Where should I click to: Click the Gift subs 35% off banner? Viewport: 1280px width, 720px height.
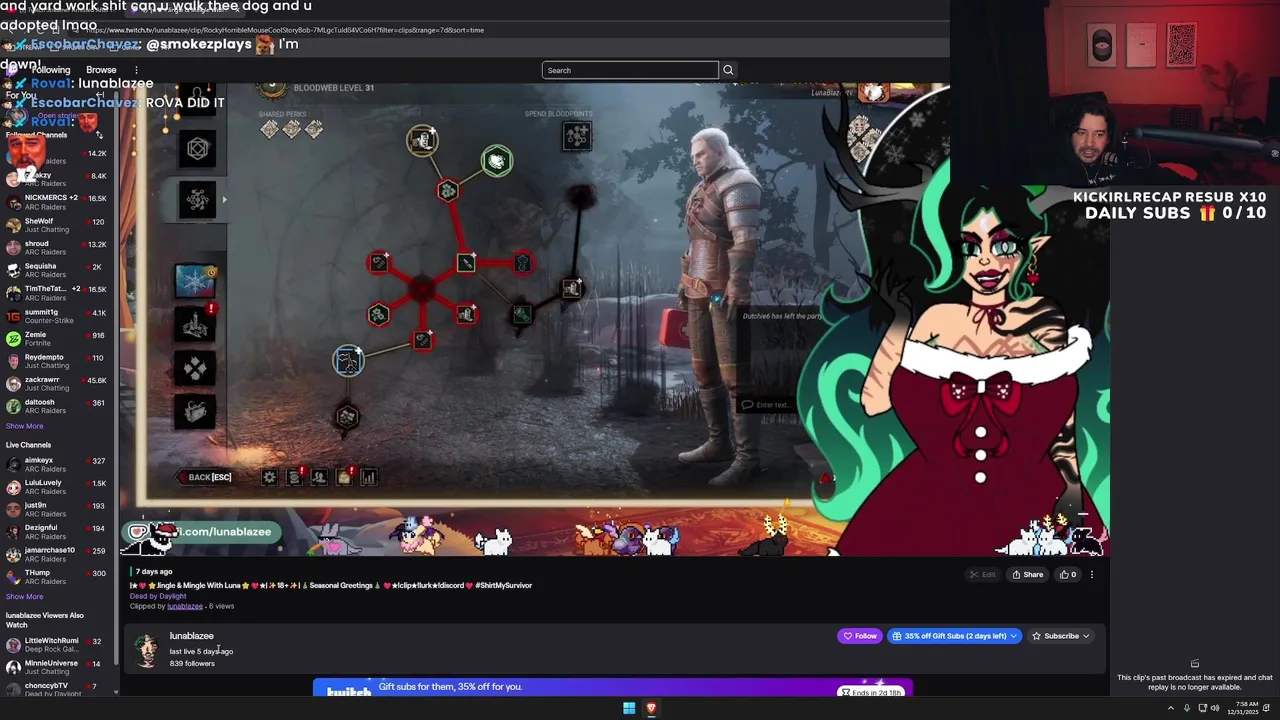(612, 688)
